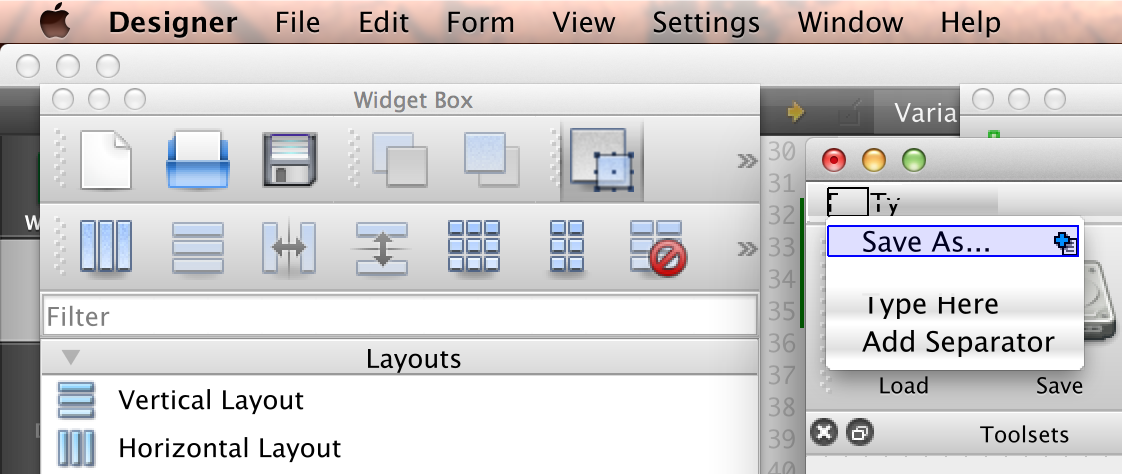Open the Form menu in menu bar
Screen dimensions: 1122x474
click(x=480, y=21)
